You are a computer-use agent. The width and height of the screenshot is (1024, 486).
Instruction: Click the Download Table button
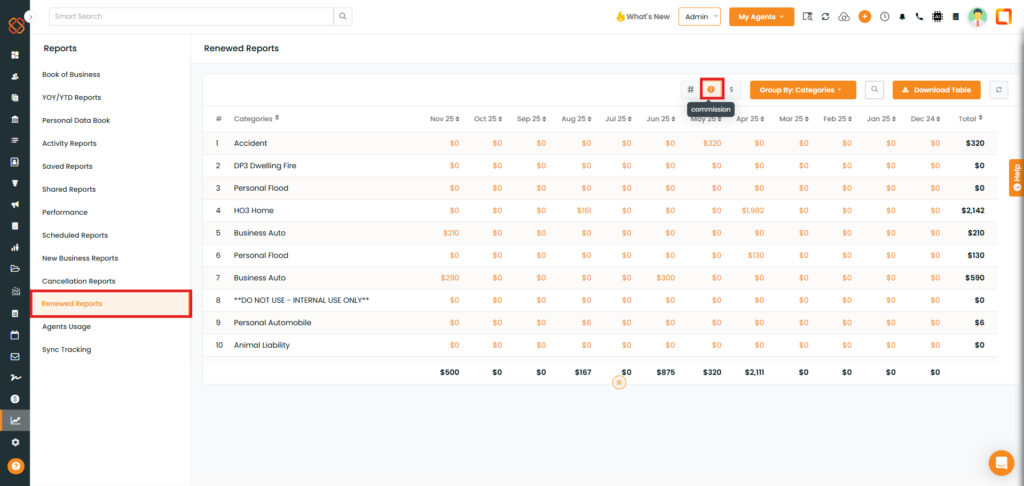[936, 90]
